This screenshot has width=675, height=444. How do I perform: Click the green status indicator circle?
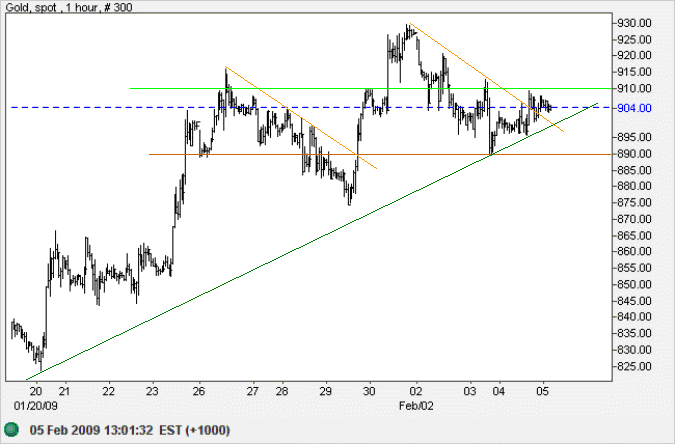12,430
